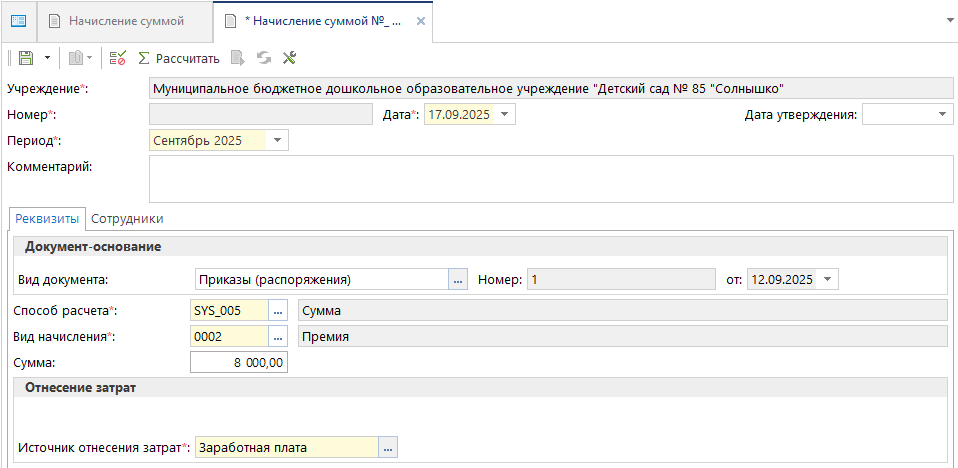Switch to the first Начисление суммой tab

coord(126,21)
